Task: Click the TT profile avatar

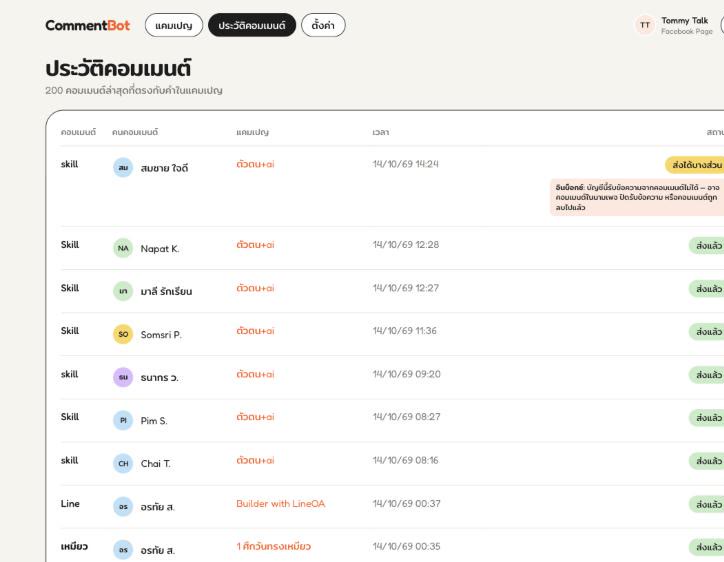Action: tap(645, 25)
